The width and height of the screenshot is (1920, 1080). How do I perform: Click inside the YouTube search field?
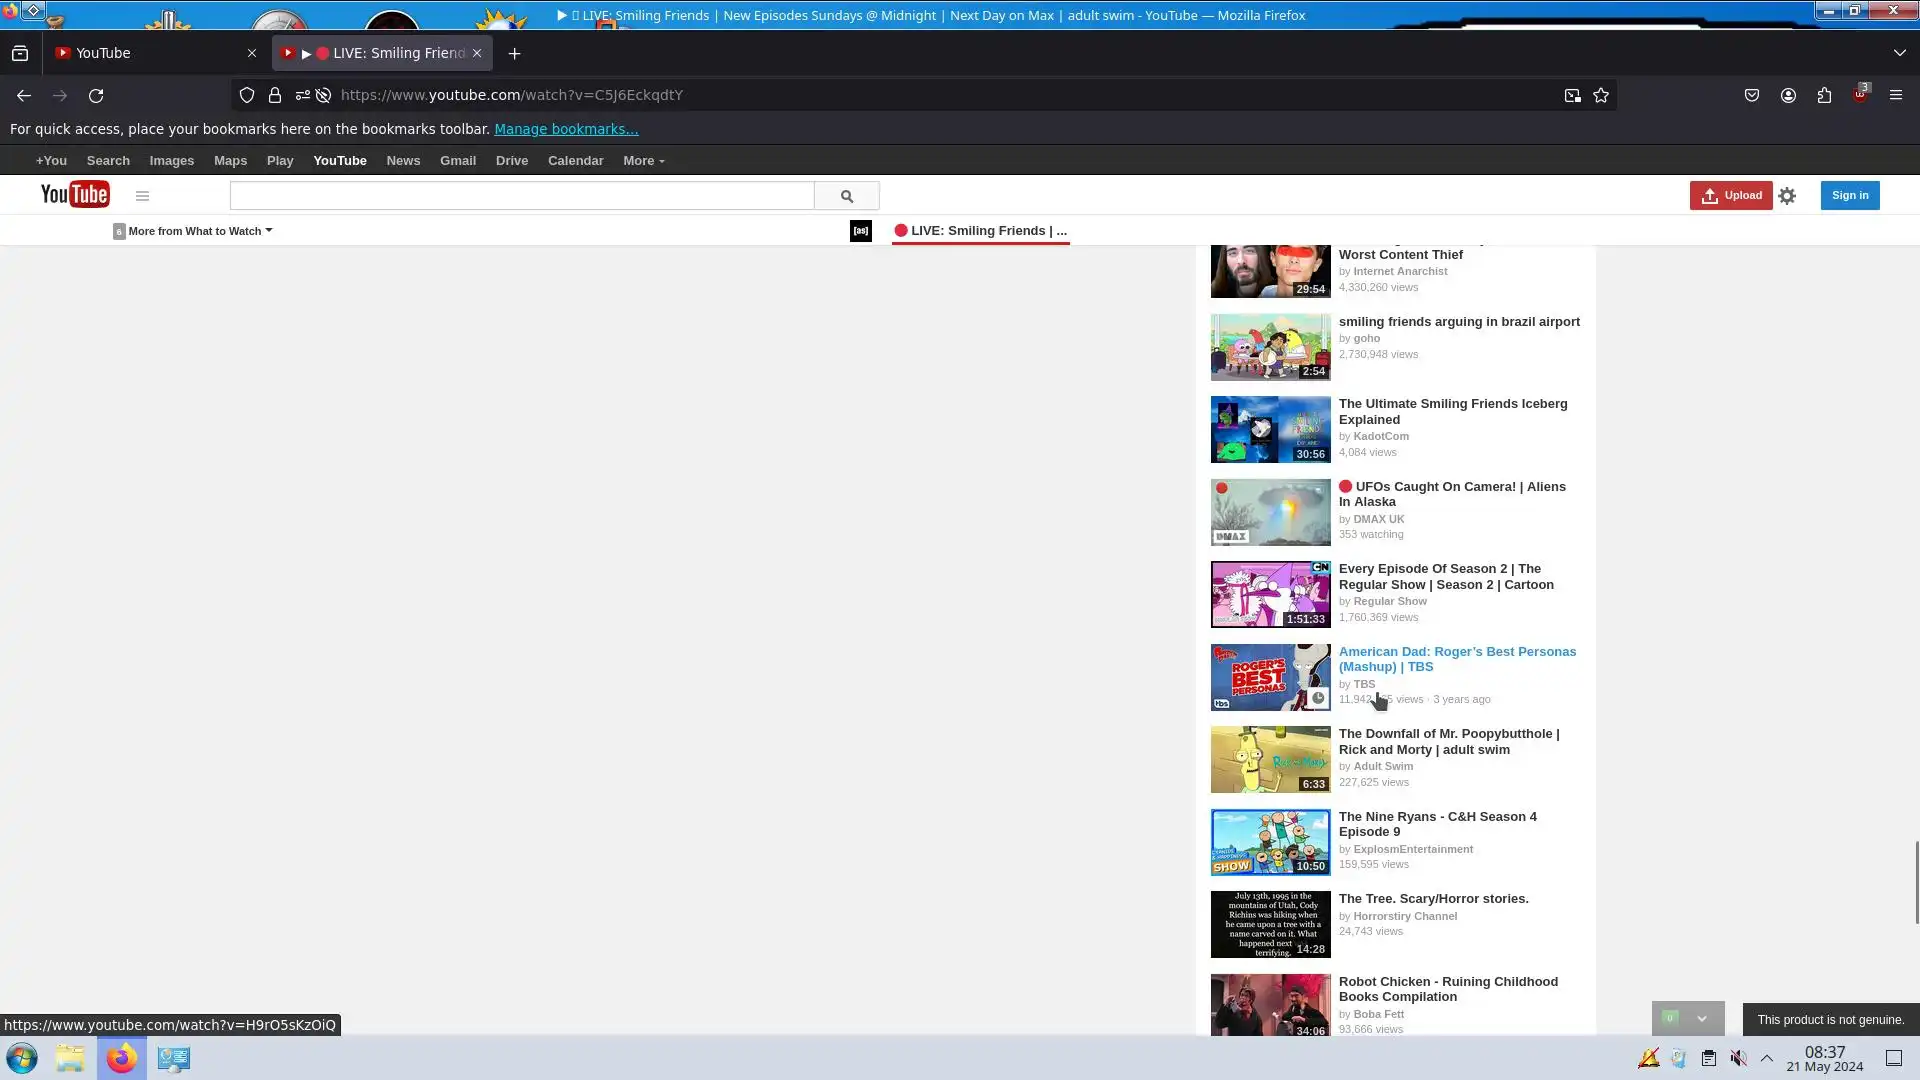point(521,196)
